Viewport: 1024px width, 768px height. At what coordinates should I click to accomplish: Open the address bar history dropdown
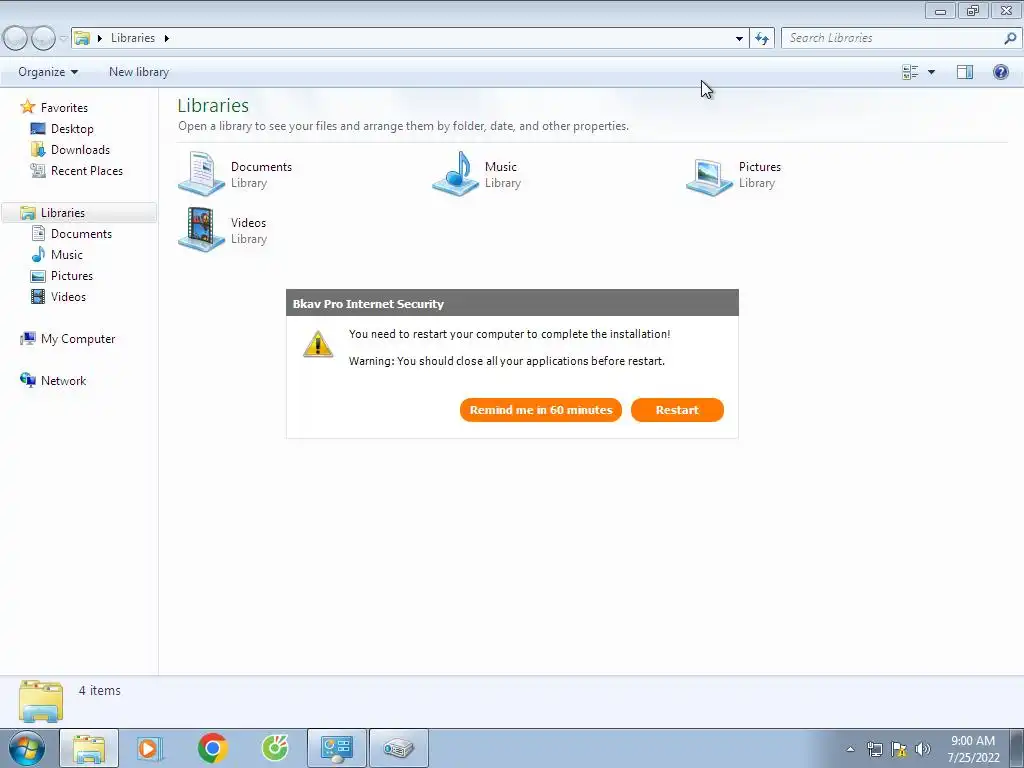pyautogui.click(x=739, y=39)
